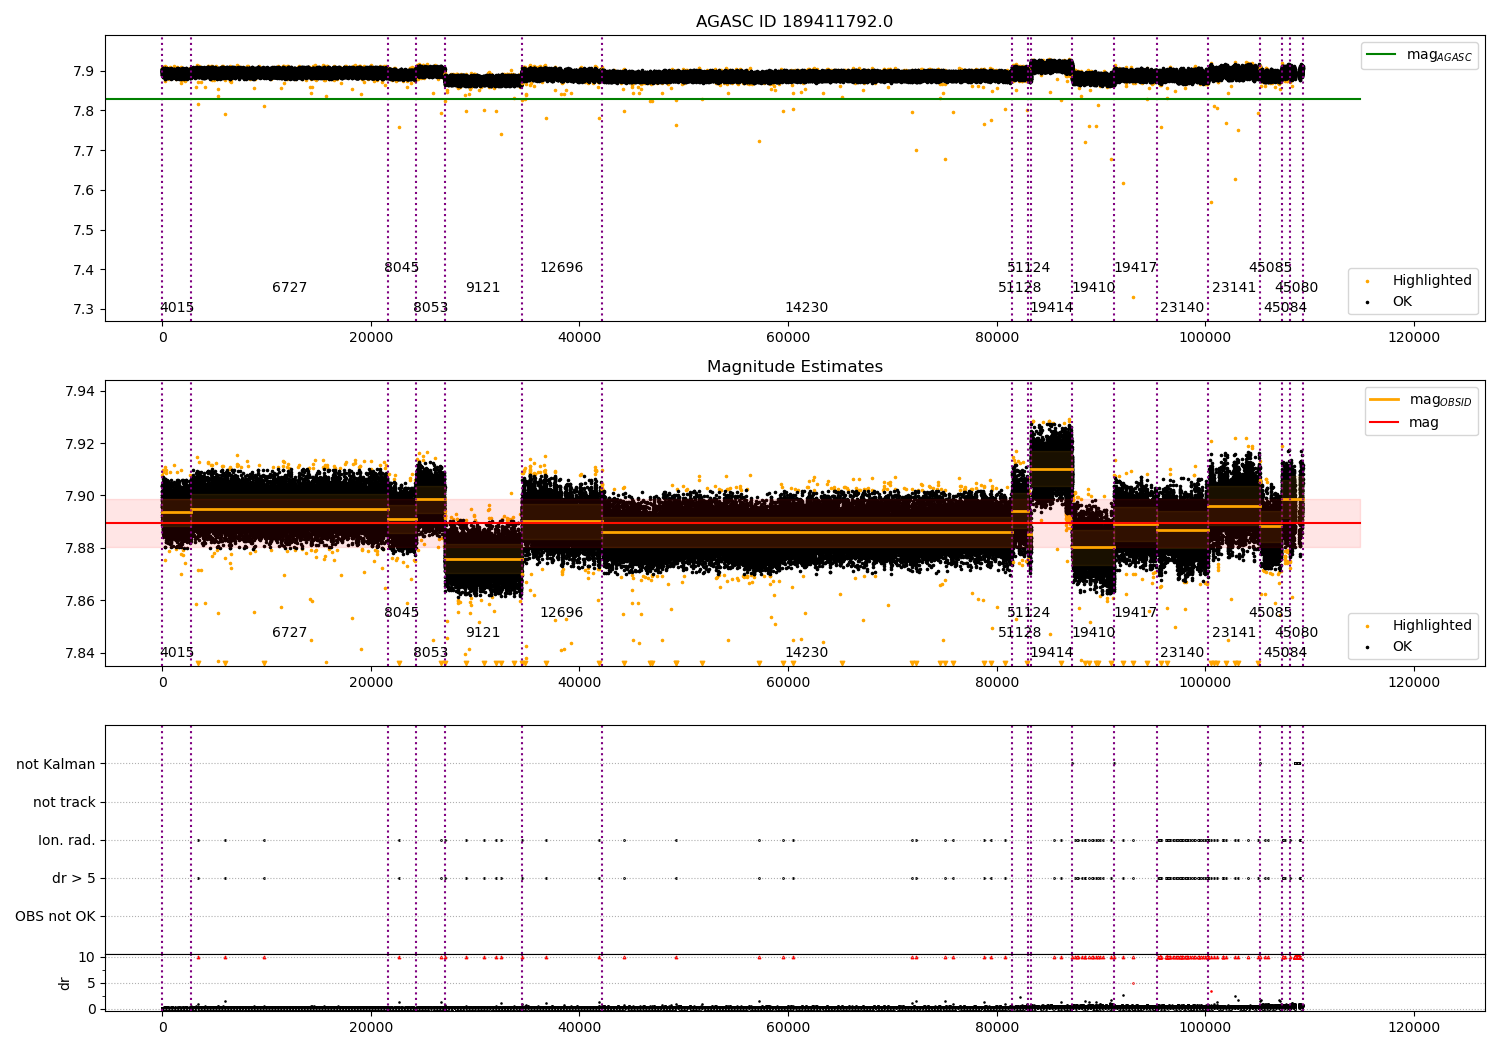Click the Magnitude Estimates plot title
This screenshot has height=1050, width=1500.
tap(794, 367)
